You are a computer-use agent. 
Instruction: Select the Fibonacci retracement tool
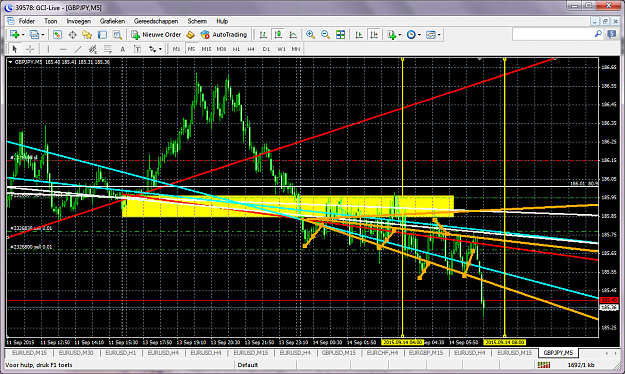[108, 49]
